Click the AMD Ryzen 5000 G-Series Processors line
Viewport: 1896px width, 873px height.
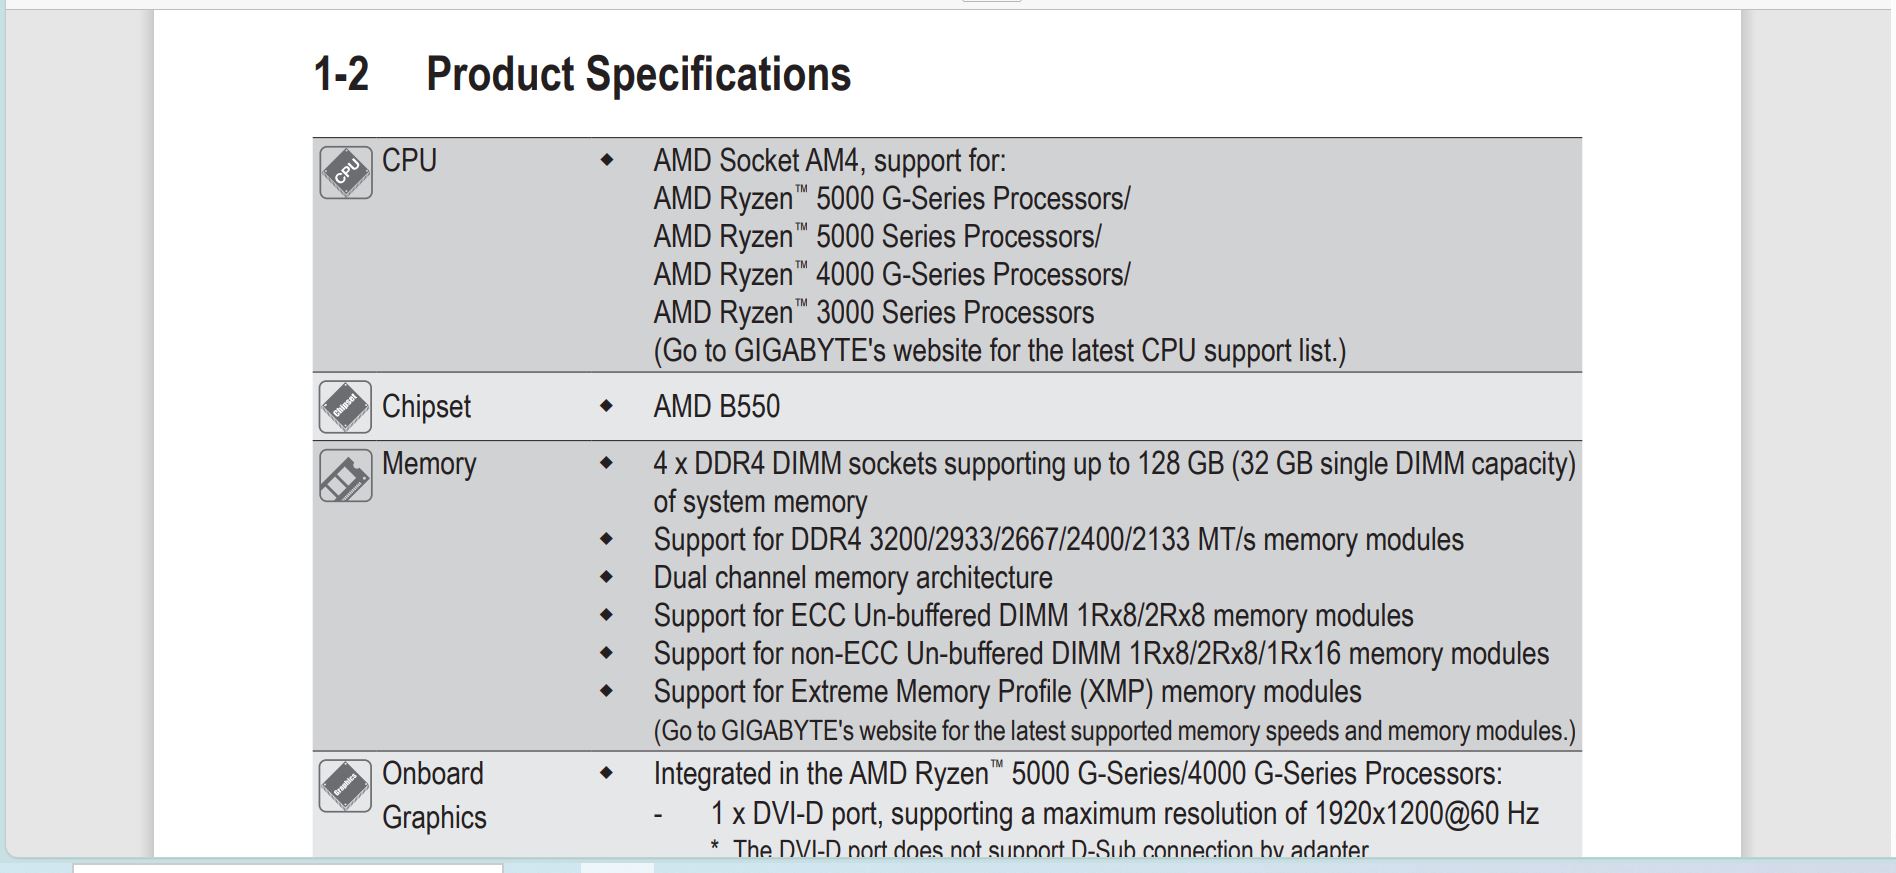[x=892, y=199]
